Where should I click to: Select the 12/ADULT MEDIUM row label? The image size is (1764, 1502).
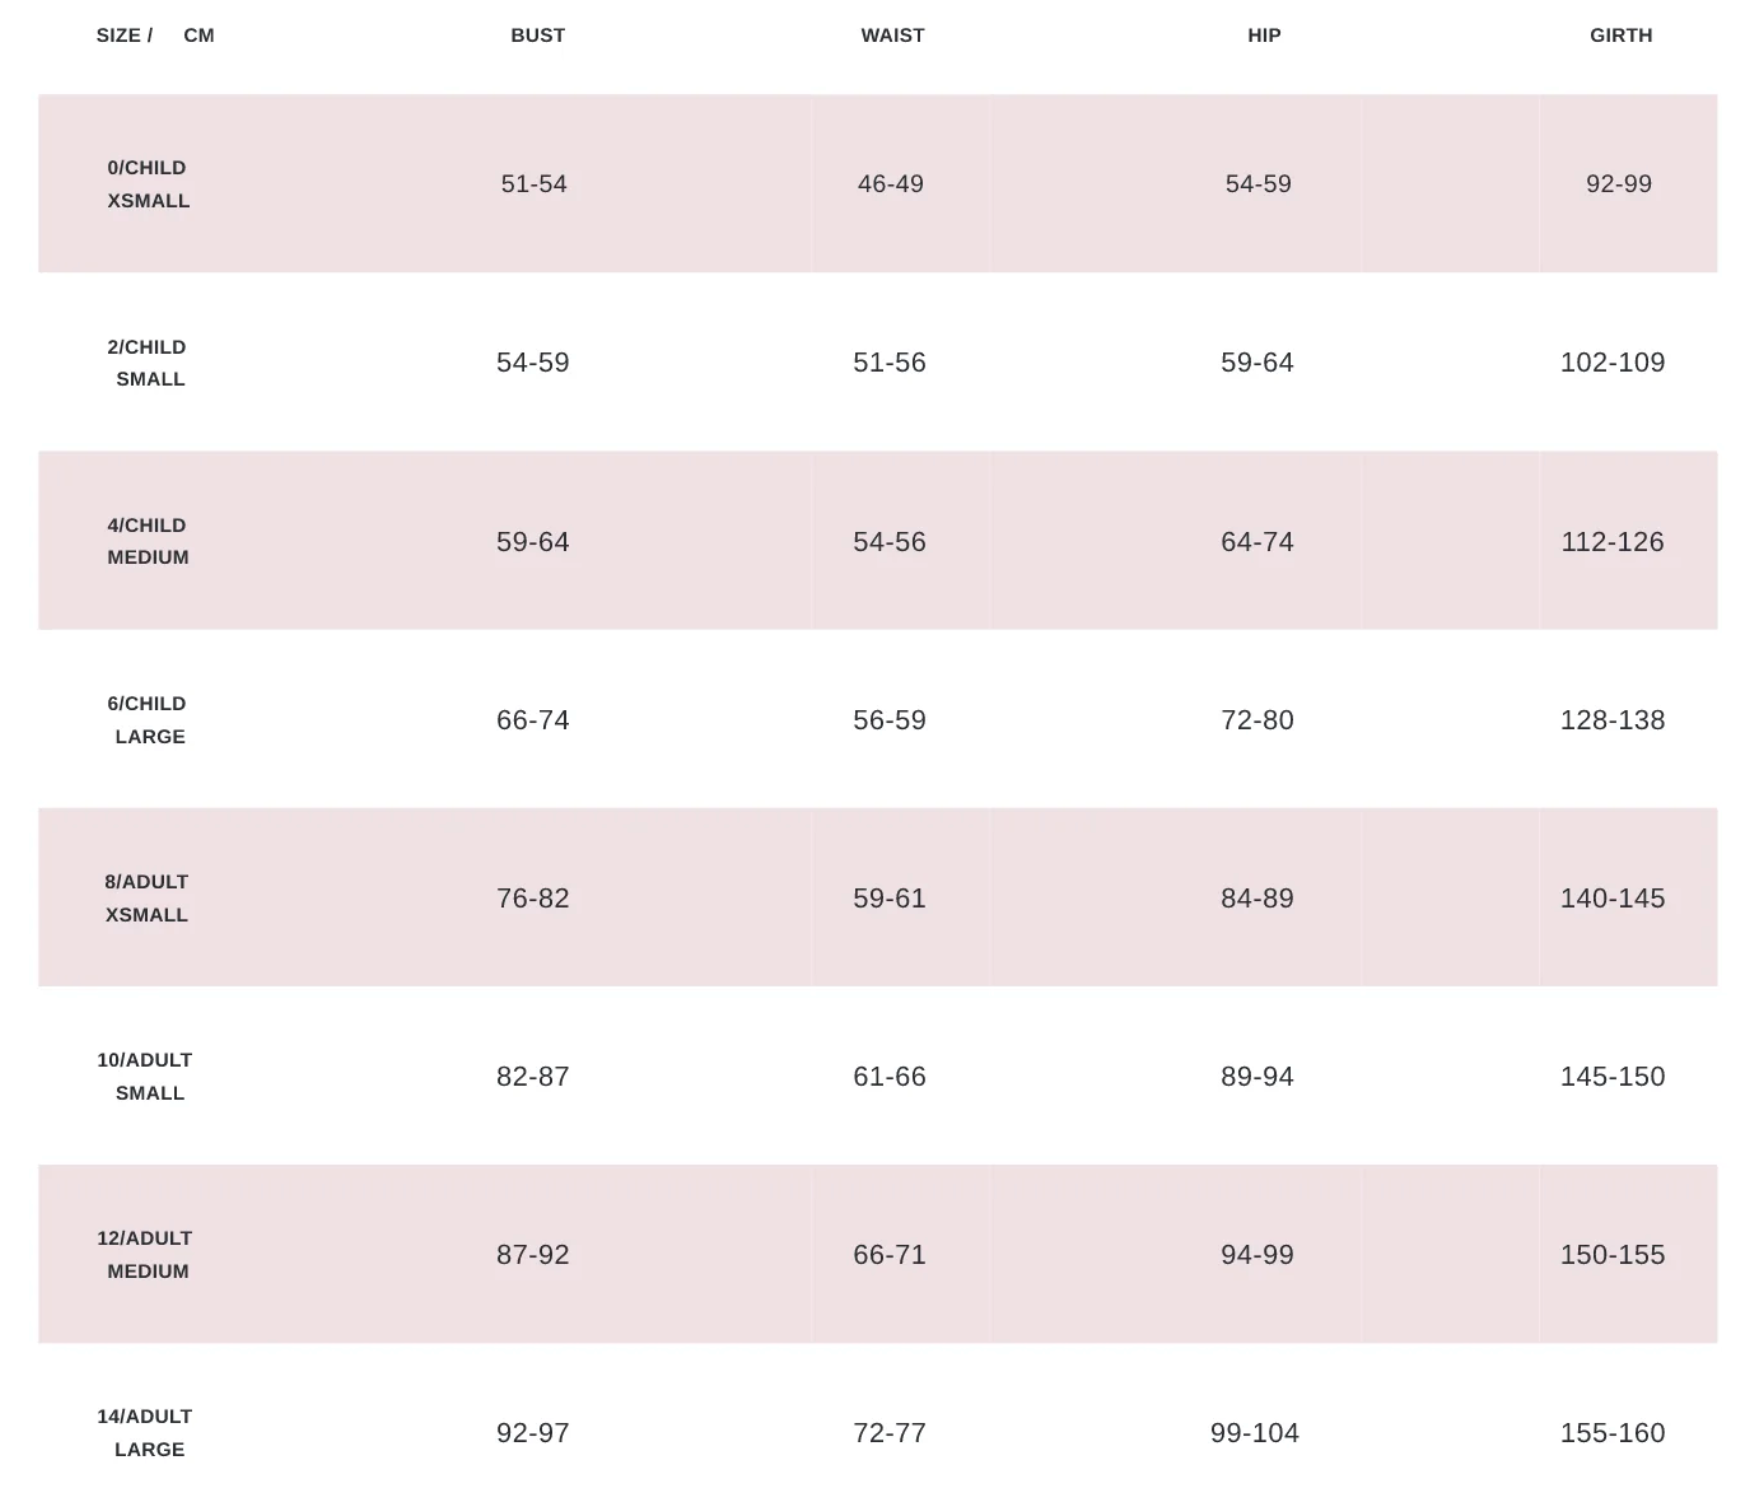(146, 1254)
